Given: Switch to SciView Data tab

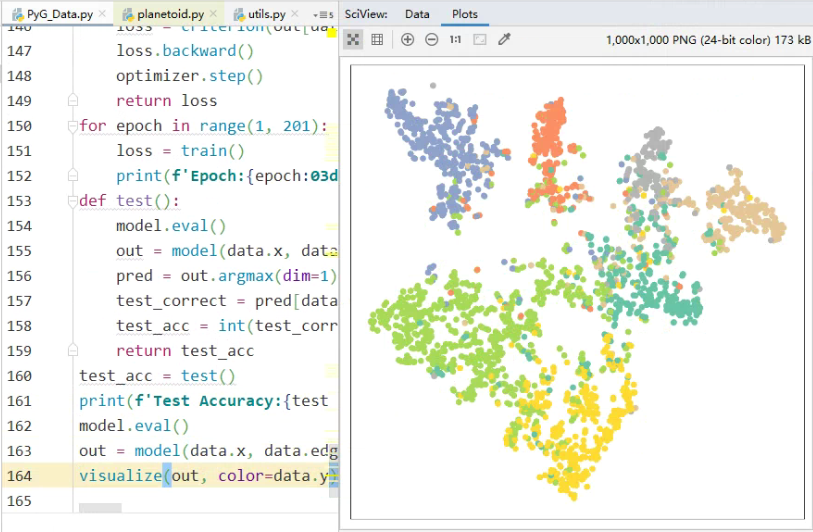Looking at the screenshot, I should tap(417, 14).
